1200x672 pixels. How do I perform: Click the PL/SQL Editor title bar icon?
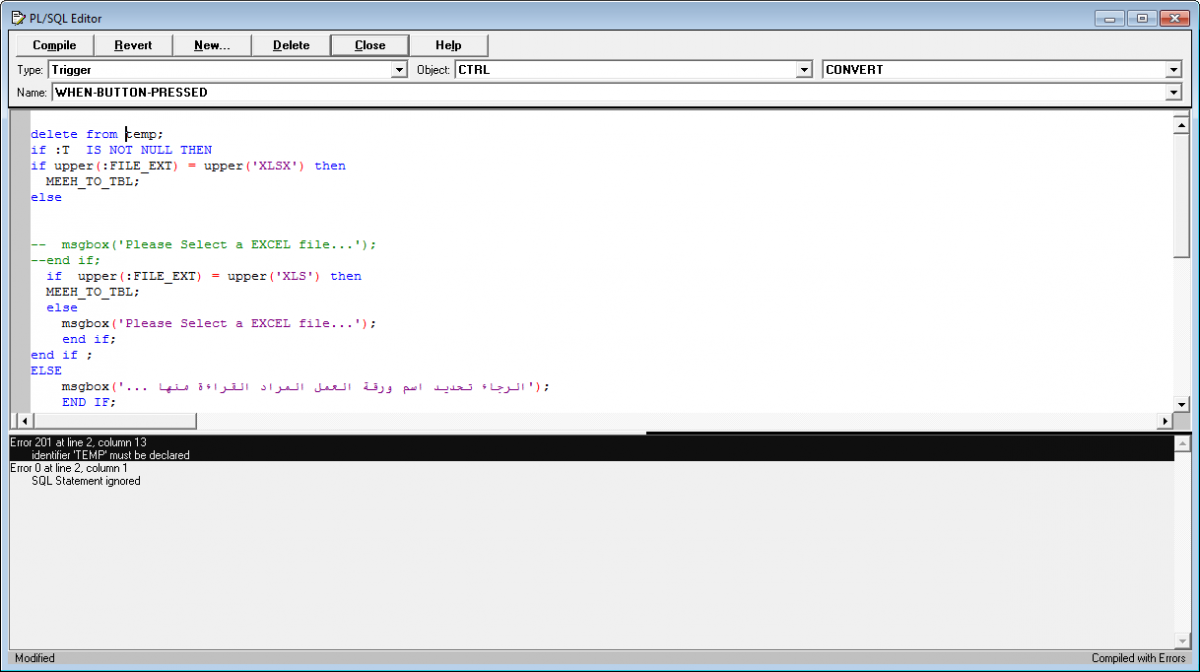click(18, 18)
